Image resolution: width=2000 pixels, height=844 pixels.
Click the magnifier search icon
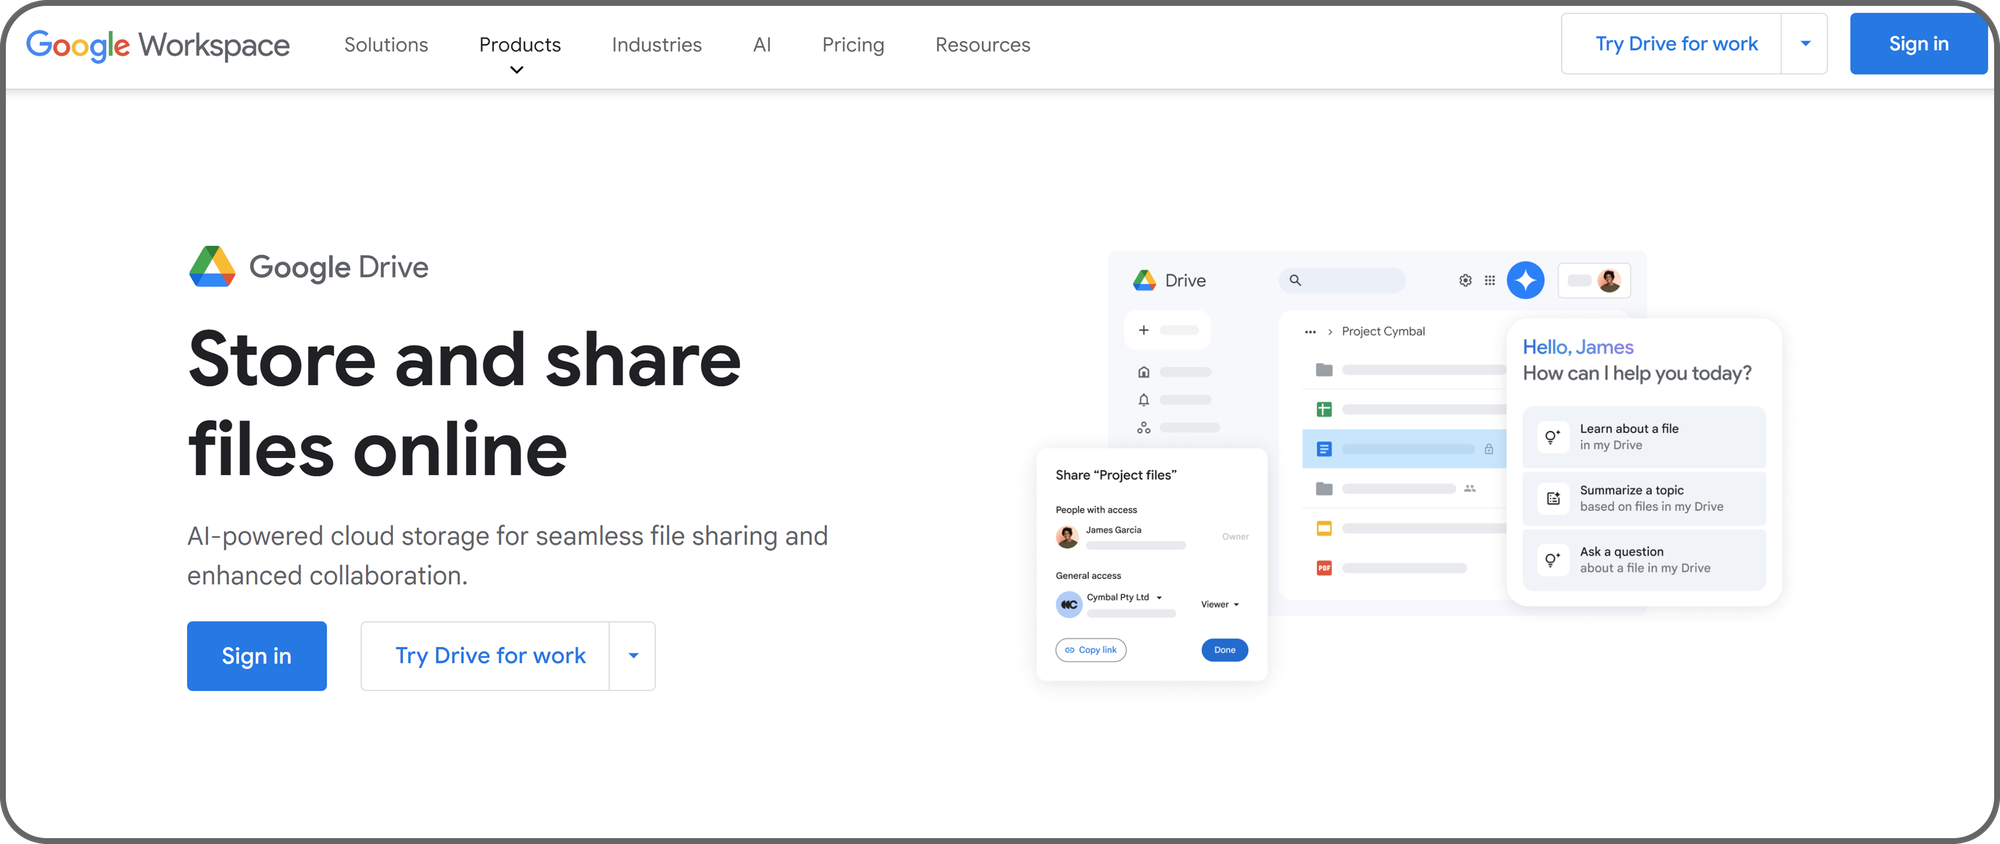coord(1295,281)
